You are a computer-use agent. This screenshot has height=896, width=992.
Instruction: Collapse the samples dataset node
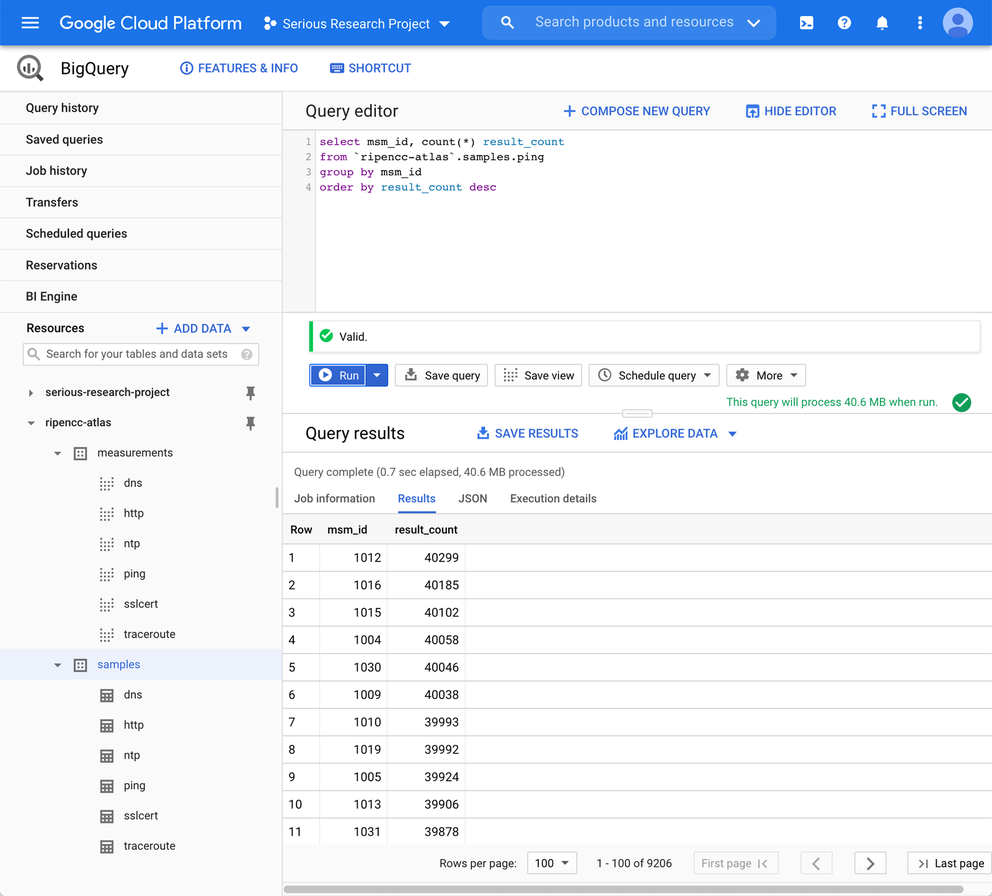[58, 665]
